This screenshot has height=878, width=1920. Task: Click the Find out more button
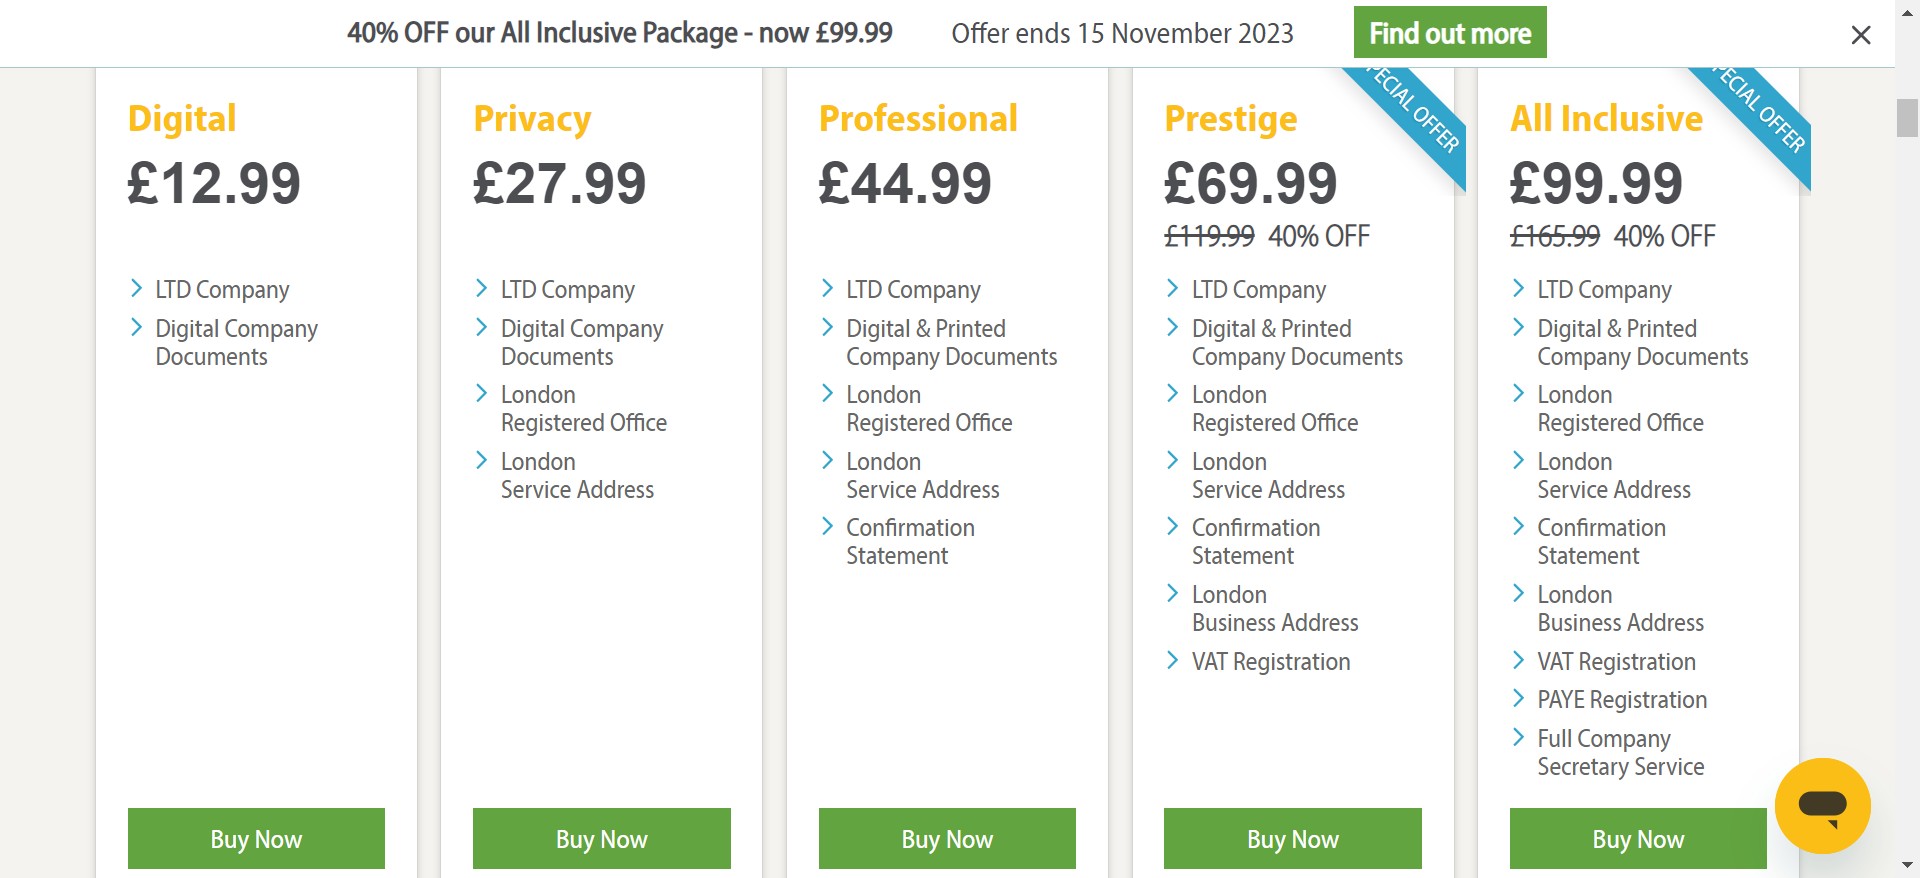(1449, 33)
